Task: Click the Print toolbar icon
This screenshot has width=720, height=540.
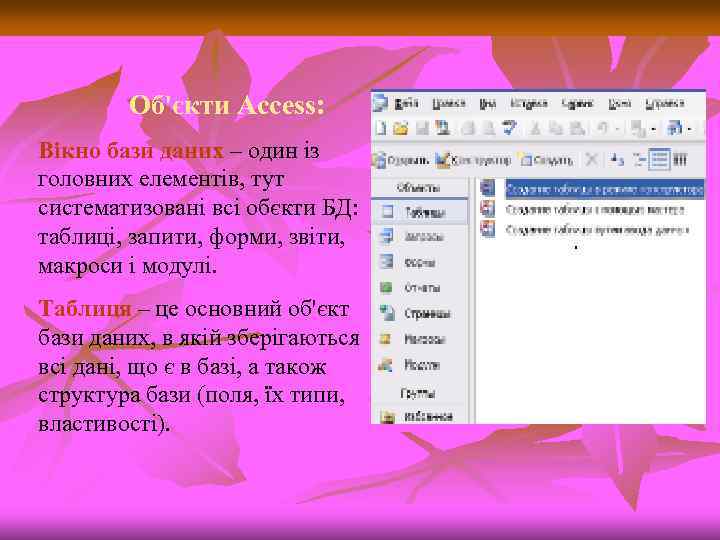Action: [x=468, y=128]
